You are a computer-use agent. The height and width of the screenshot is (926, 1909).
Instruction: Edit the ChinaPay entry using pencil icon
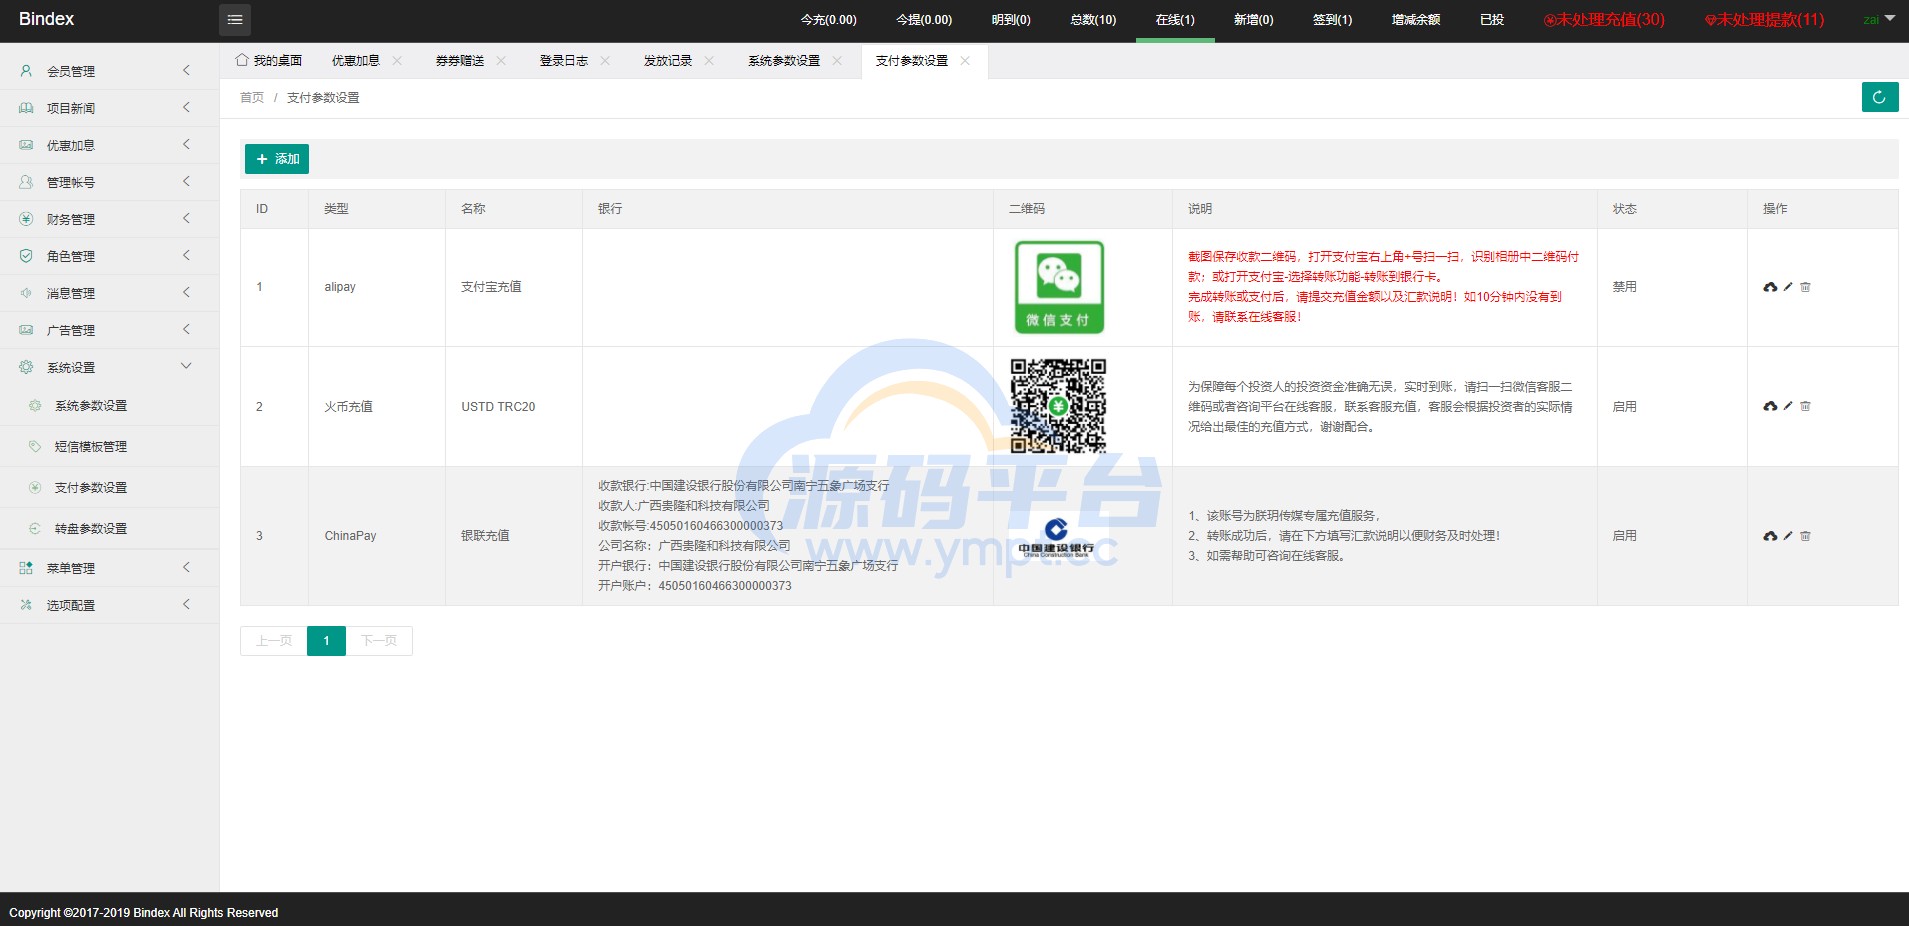[1788, 536]
